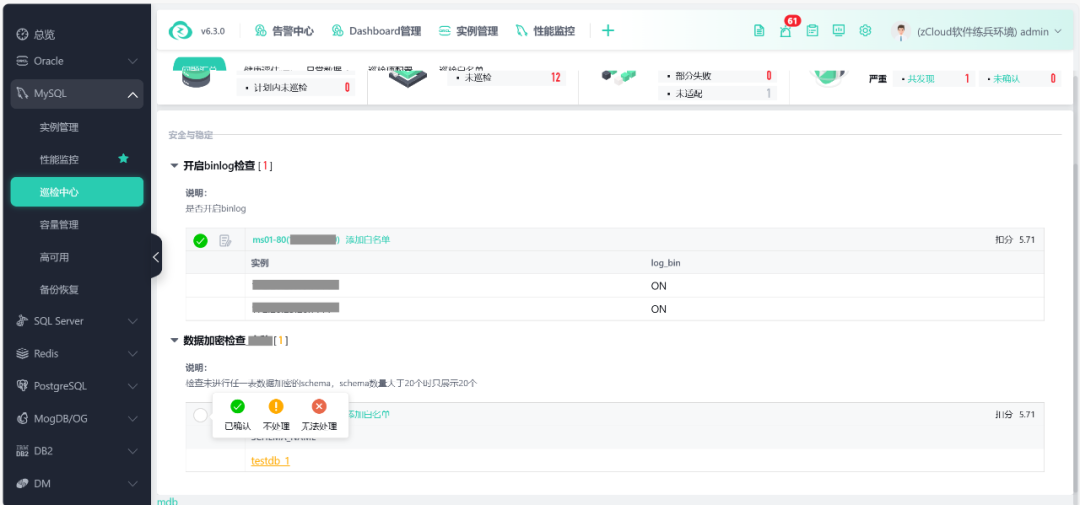The image size is (1080, 505).
Task: Open the admin account dropdown arrow
Action: pyautogui.click(x=1059, y=31)
